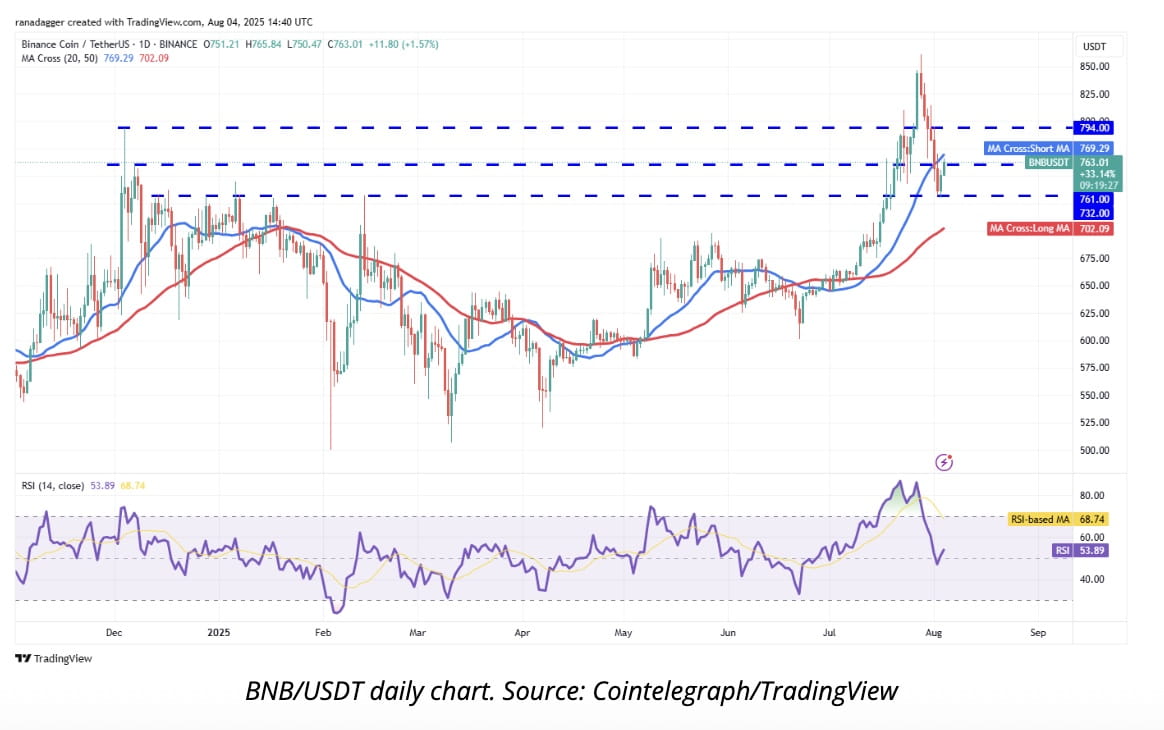Click the 2025 label on time axis

(x=218, y=633)
